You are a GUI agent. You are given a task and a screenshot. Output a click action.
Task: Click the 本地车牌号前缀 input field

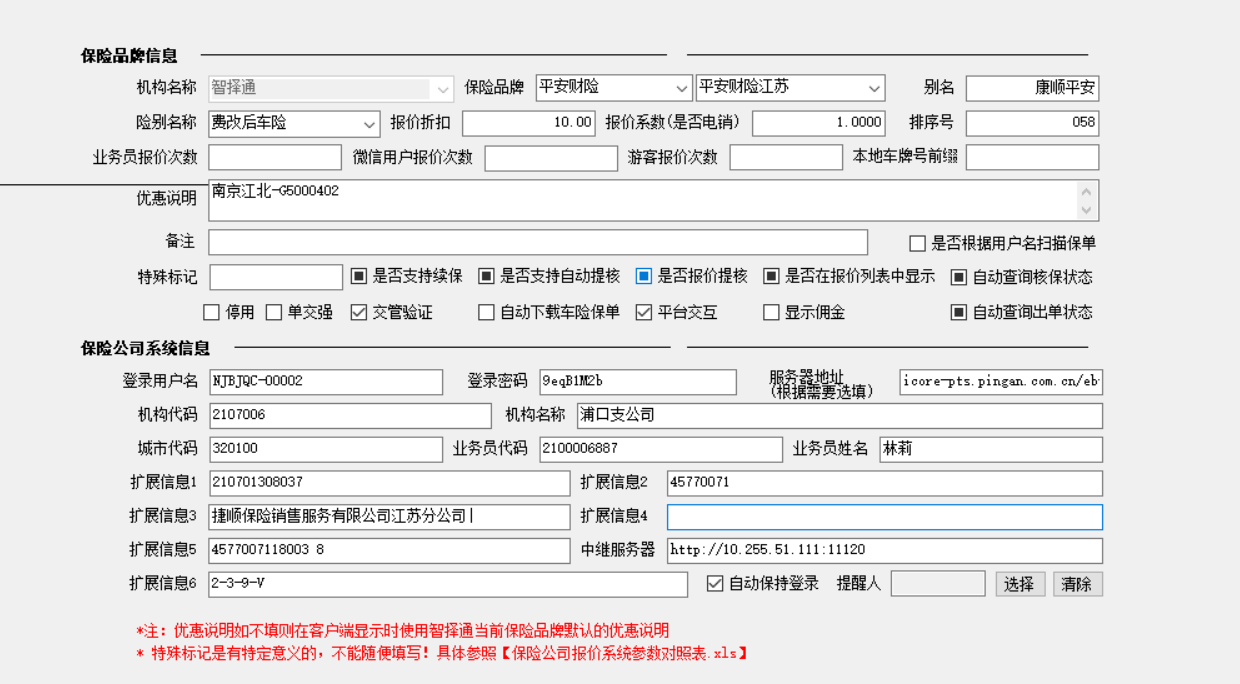click(x=1032, y=158)
